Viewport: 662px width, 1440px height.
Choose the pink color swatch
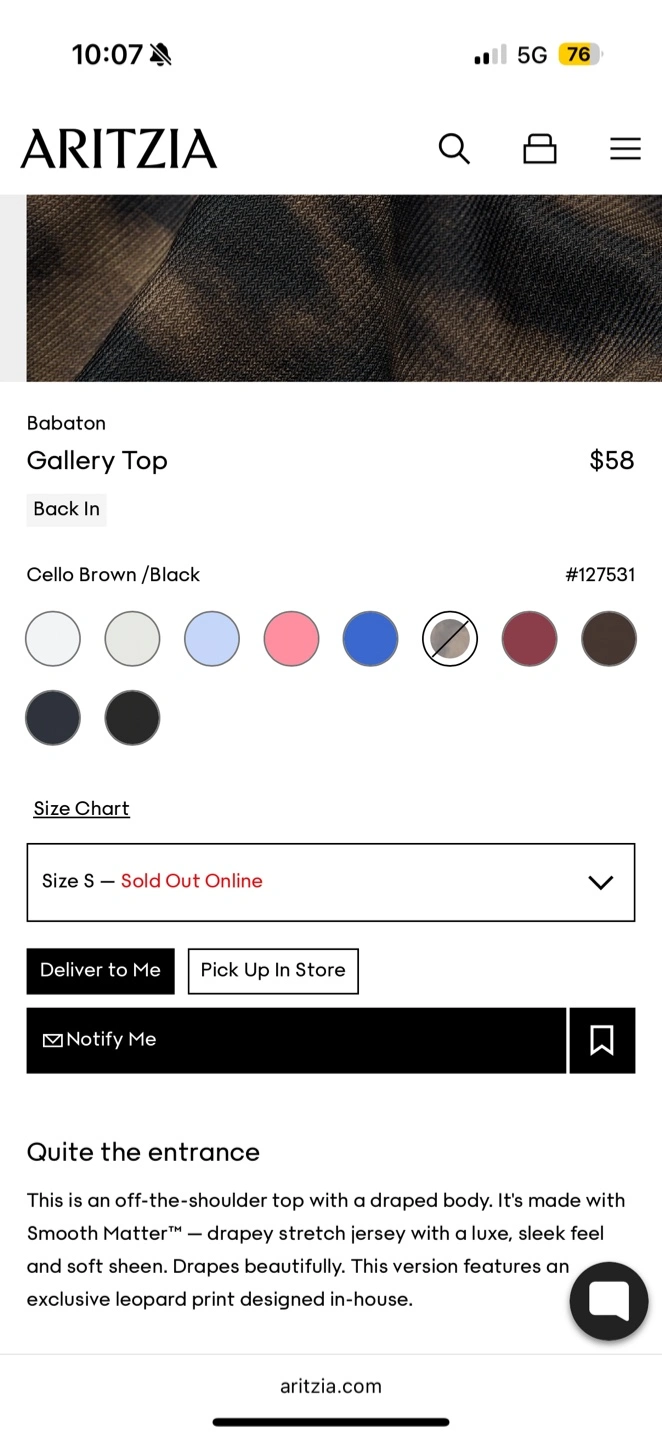[291, 639]
